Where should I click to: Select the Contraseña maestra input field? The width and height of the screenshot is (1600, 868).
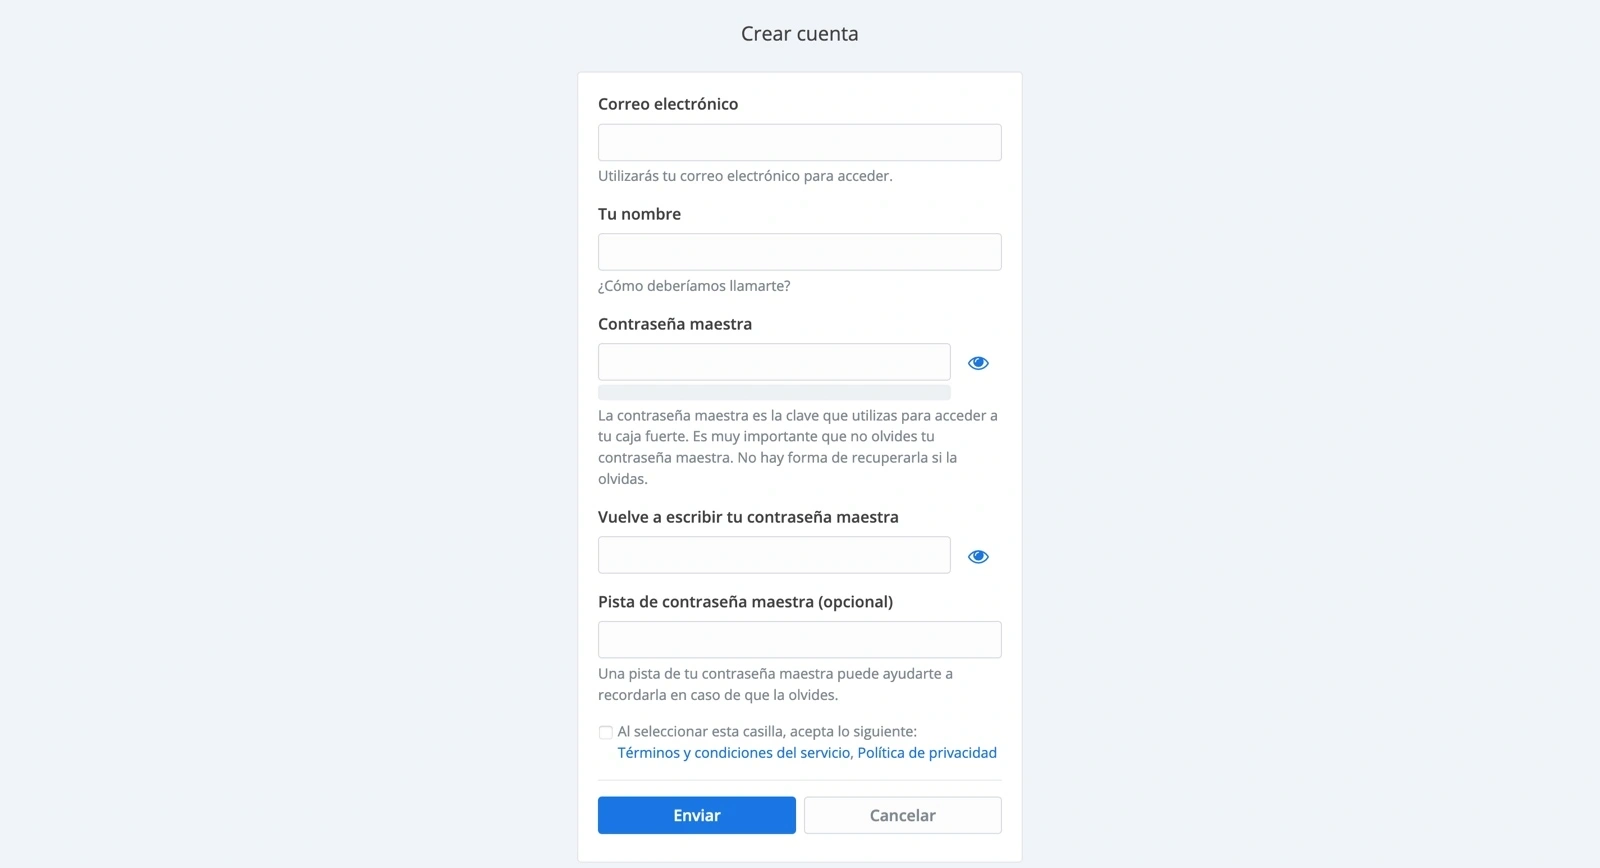tap(773, 362)
